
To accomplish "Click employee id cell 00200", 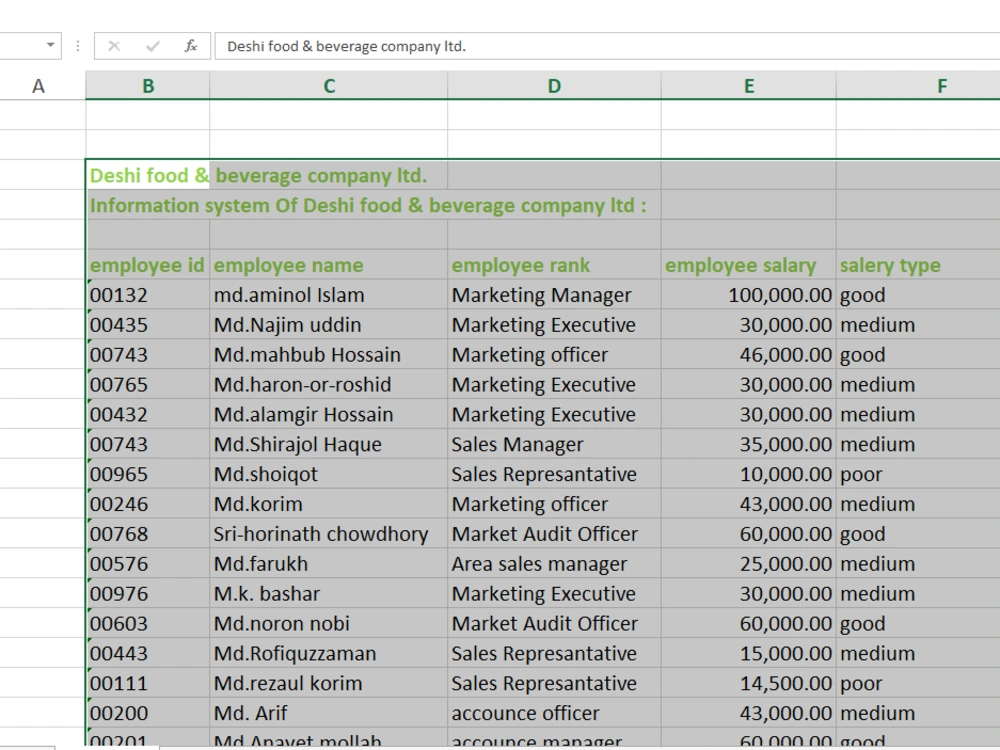I will pos(148,713).
